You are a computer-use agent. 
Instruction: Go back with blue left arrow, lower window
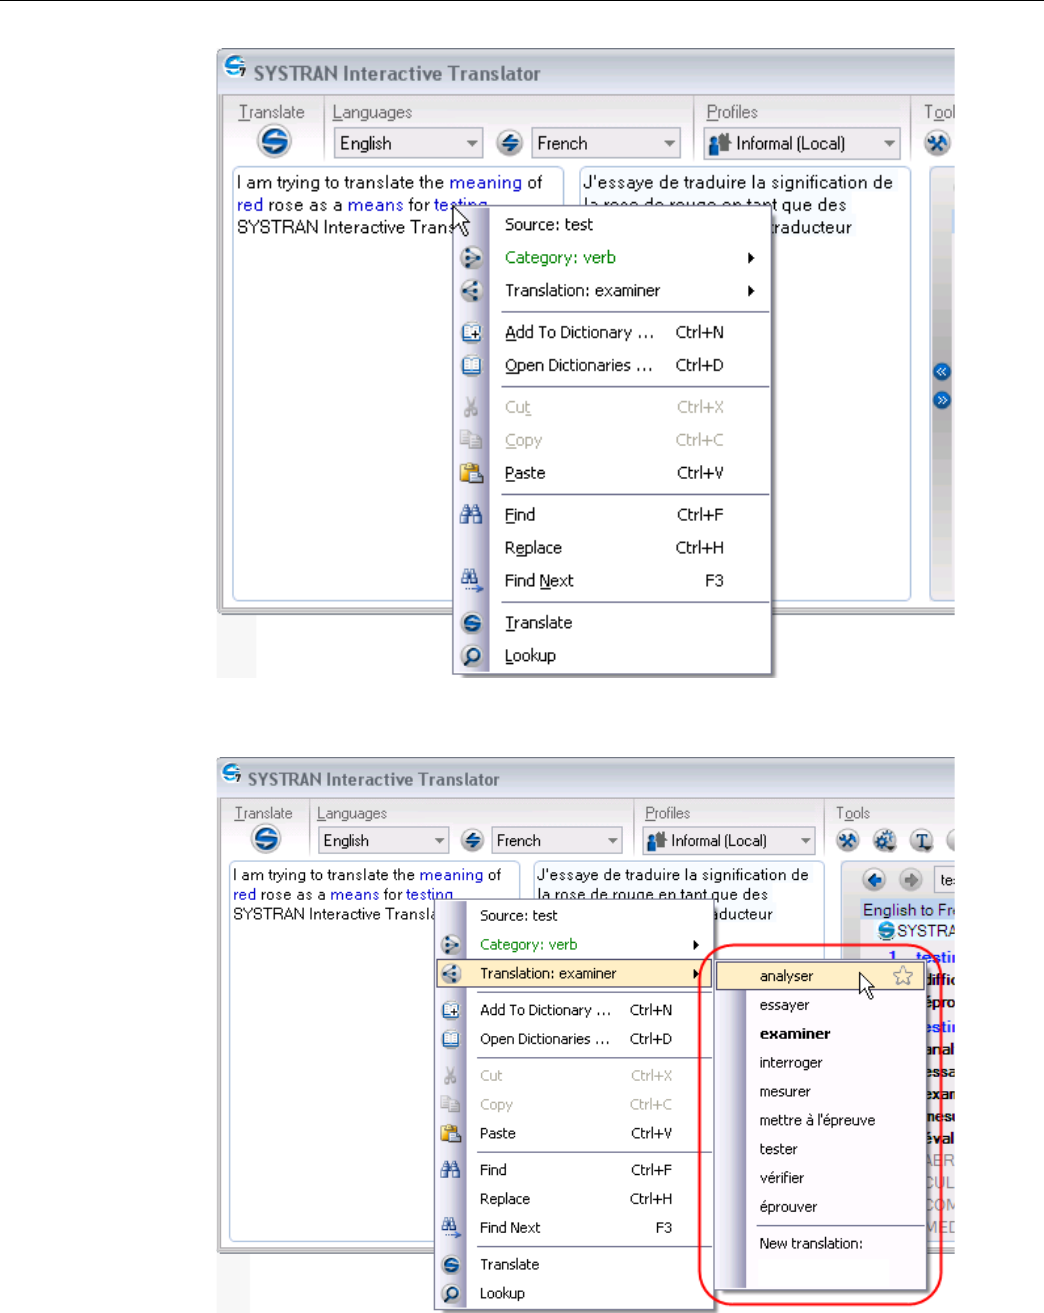pos(875,880)
